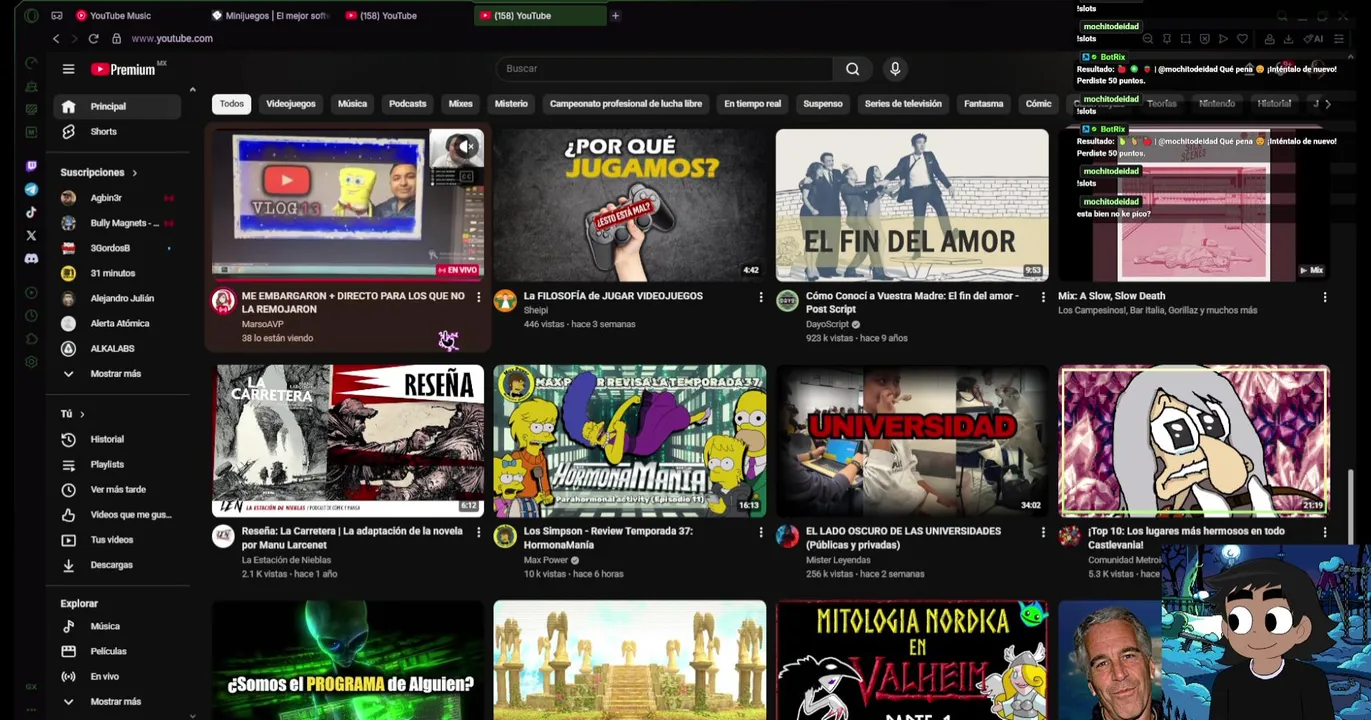The height and width of the screenshot is (720, 1371).
Task: Open TikTok from the browser sidebar
Action: [x=31, y=212]
